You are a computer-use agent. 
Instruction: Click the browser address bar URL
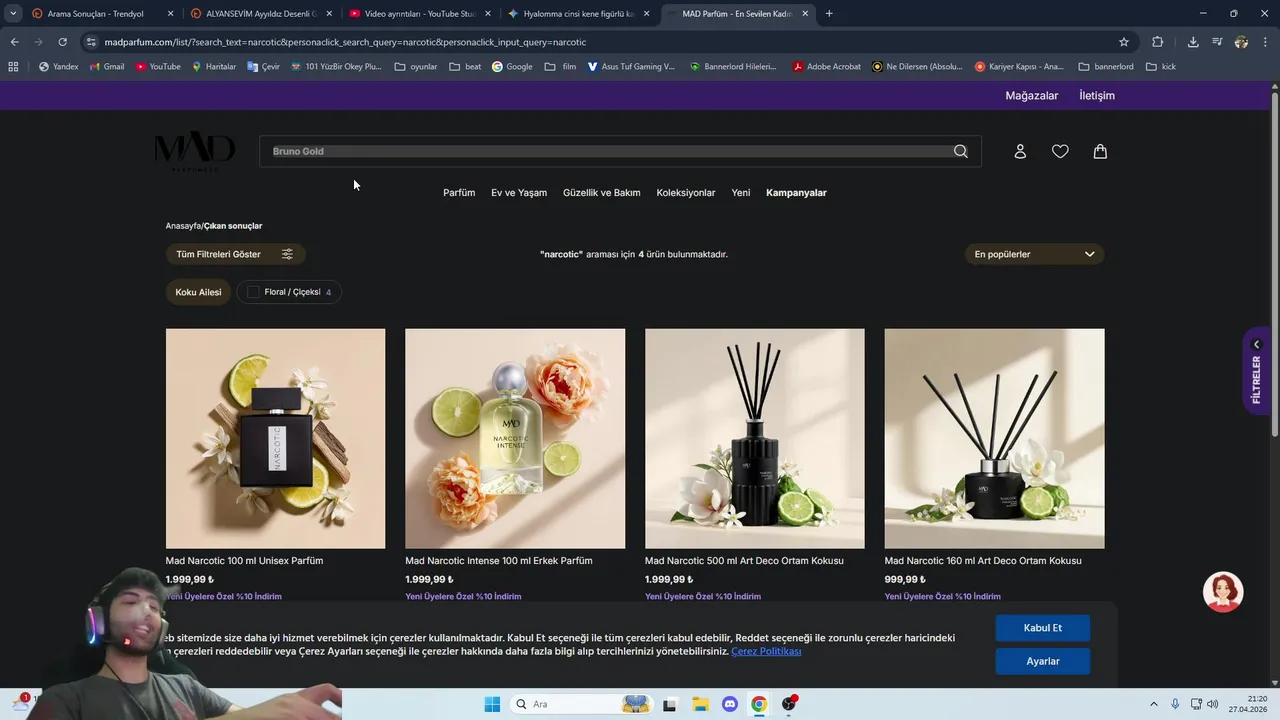[x=345, y=42]
